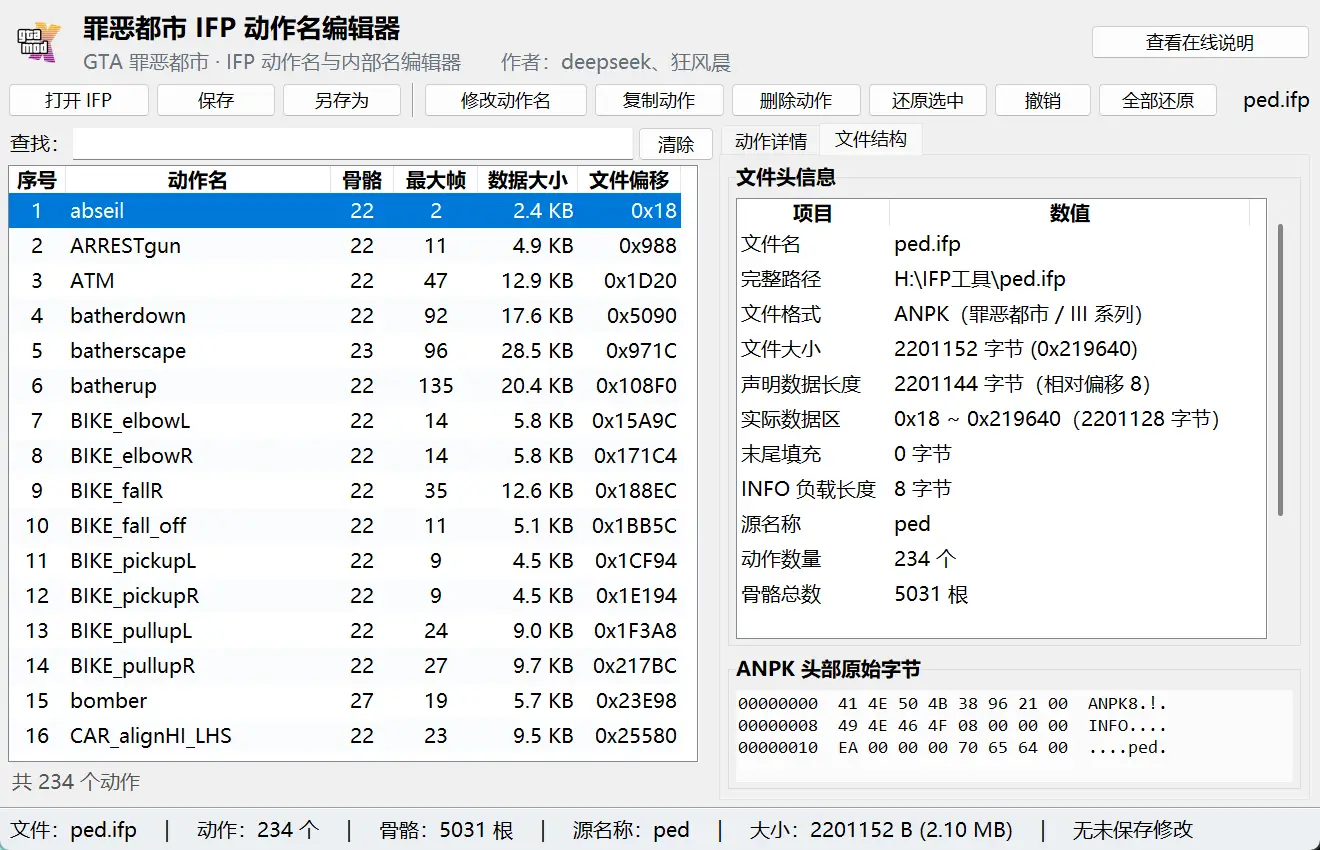Image resolution: width=1320 pixels, height=850 pixels.
Task: Click the 完整路径 value H:\IFP工具\ped.ifp
Action: pyautogui.click(x=980, y=279)
